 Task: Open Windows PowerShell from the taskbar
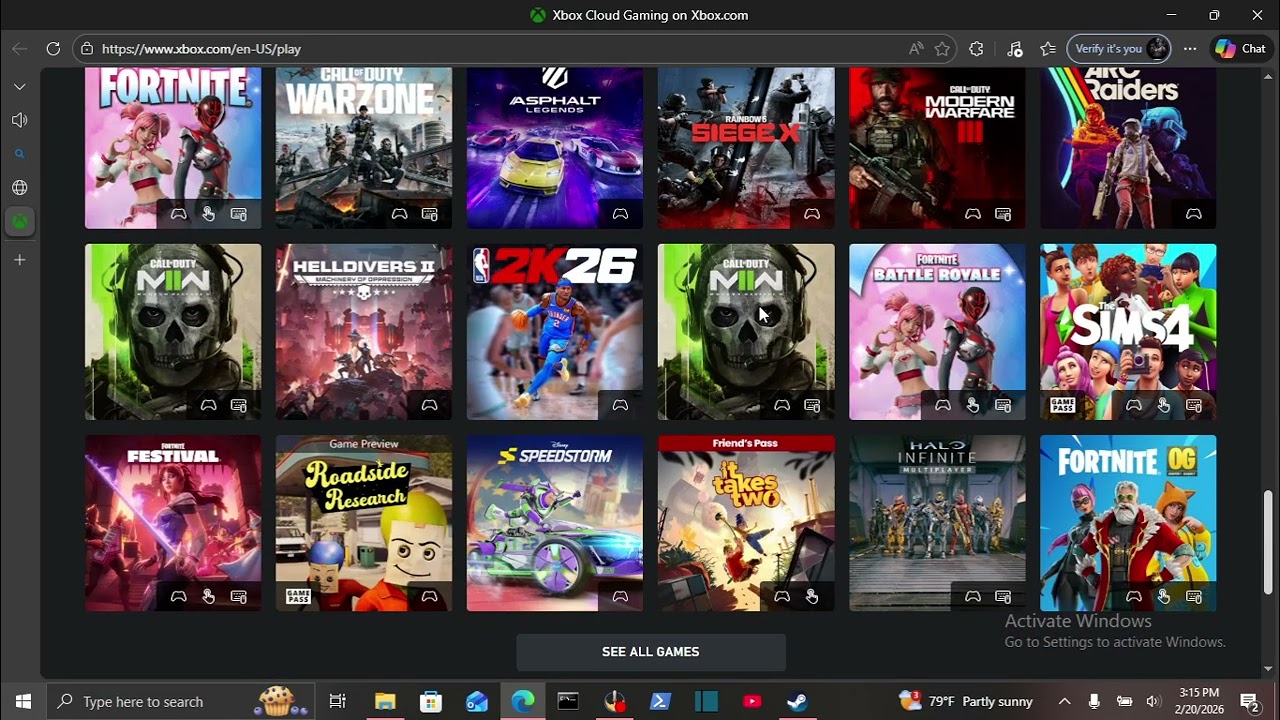click(x=660, y=701)
